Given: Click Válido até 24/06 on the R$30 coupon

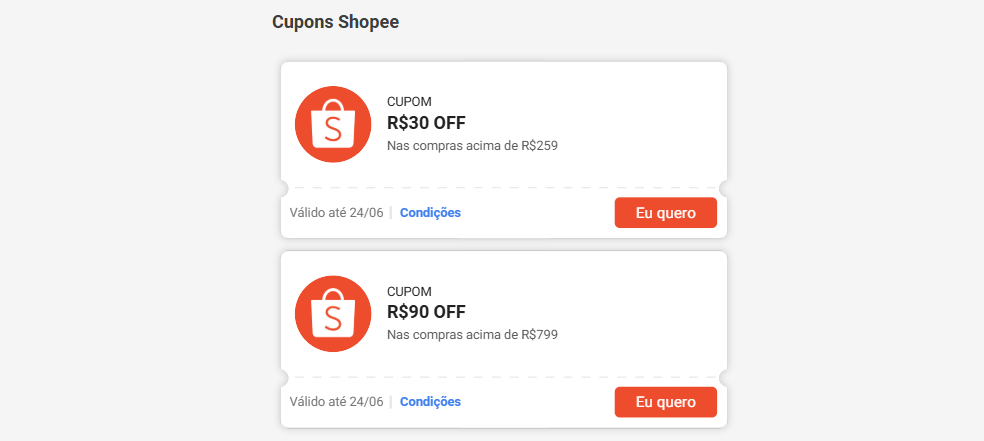Looking at the screenshot, I should (336, 213).
